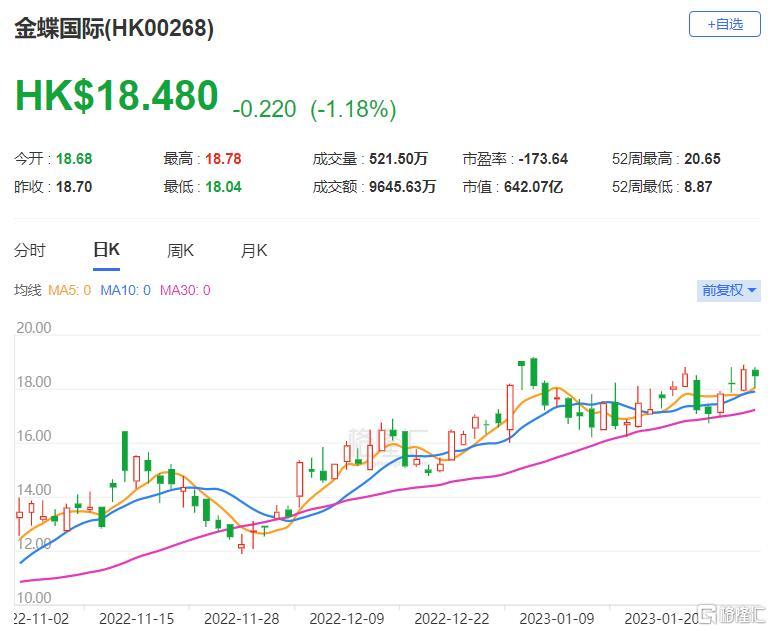Click the P/E ratio value -173.64
This screenshot has width=772, height=631.
tap(543, 159)
